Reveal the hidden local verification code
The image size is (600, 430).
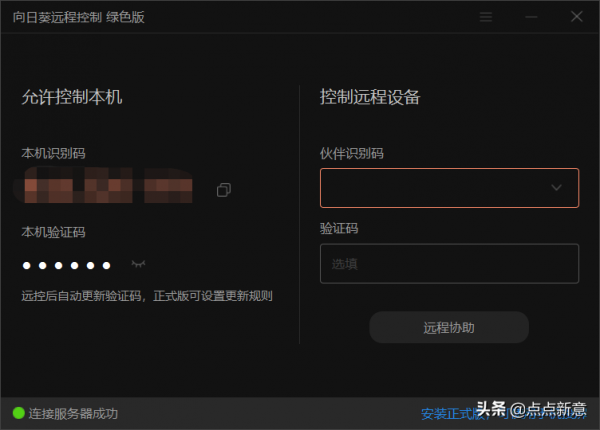139,264
